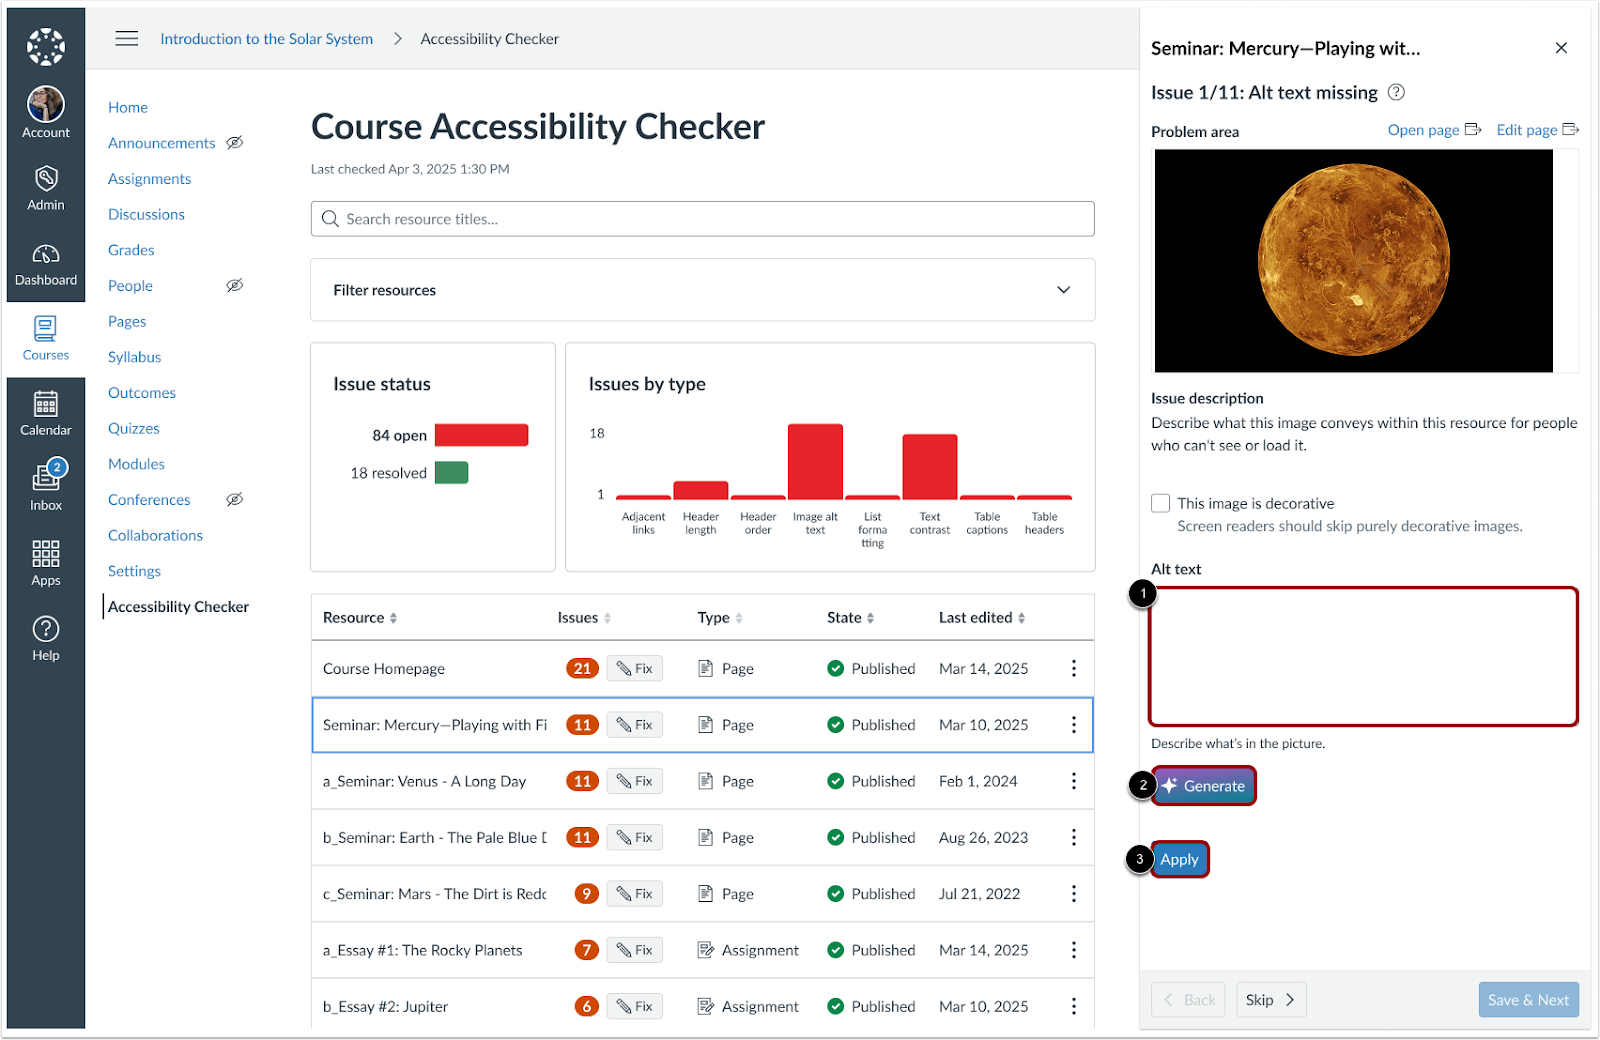Open kebab menu for Seminar Venus row
The image size is (1600, 1040).
click(1074, 781)
